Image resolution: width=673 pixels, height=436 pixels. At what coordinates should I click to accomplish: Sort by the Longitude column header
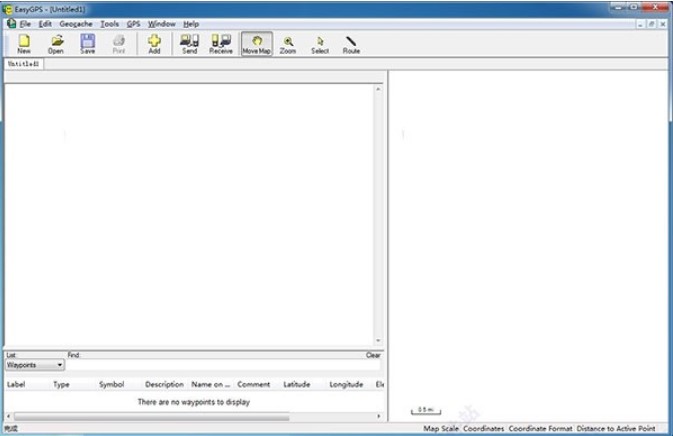[346, 385]
